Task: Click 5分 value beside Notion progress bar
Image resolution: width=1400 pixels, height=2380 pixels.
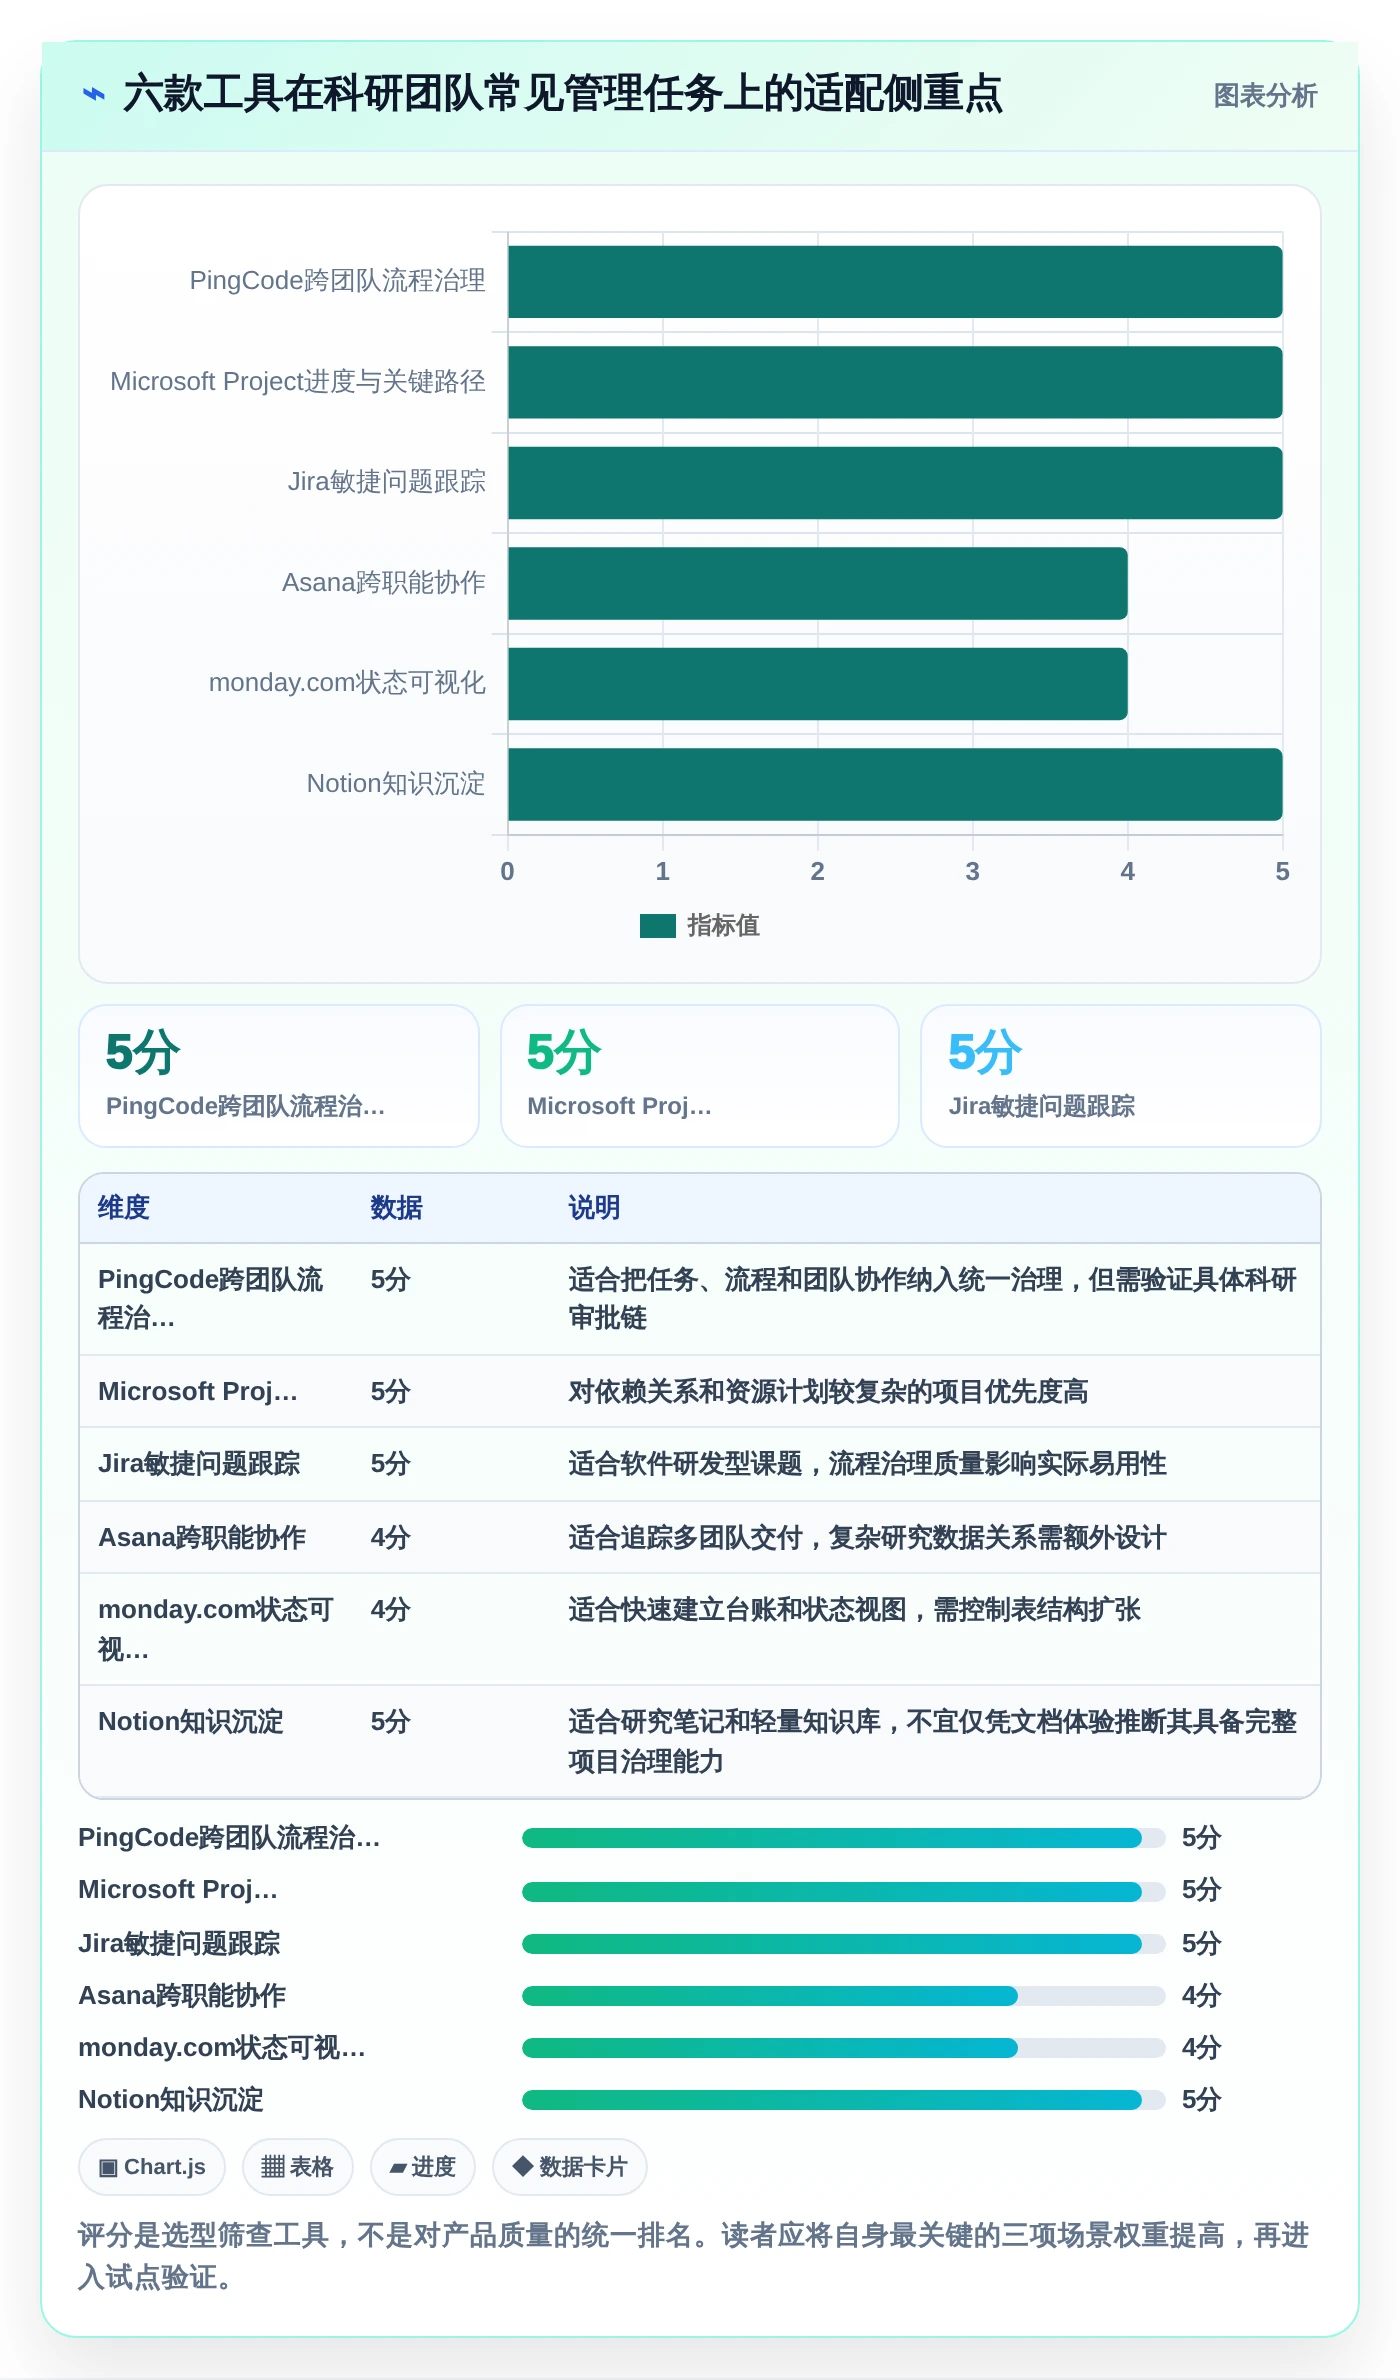Action: click(1201, 2100)
